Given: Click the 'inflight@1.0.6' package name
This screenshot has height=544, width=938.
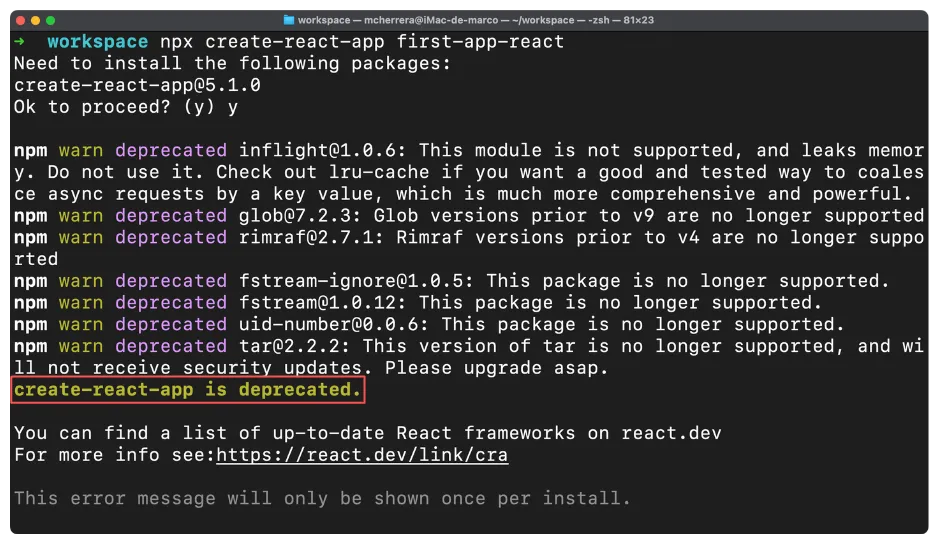Looking at the screenshot, I should (322, 151).
